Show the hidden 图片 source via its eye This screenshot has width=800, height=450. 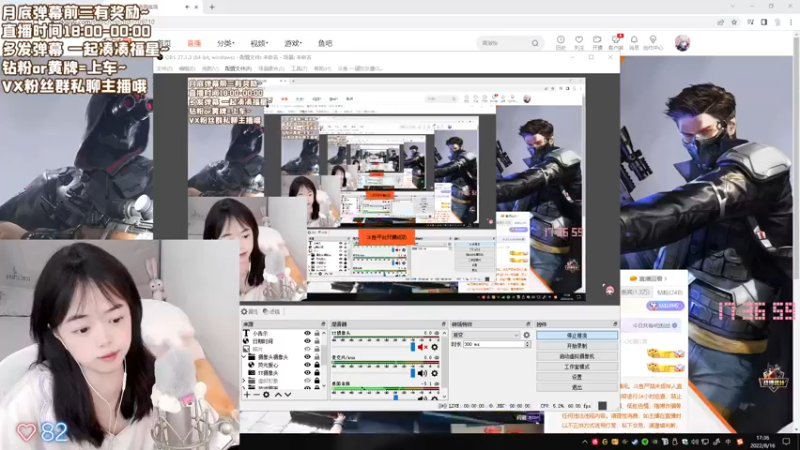307,349
